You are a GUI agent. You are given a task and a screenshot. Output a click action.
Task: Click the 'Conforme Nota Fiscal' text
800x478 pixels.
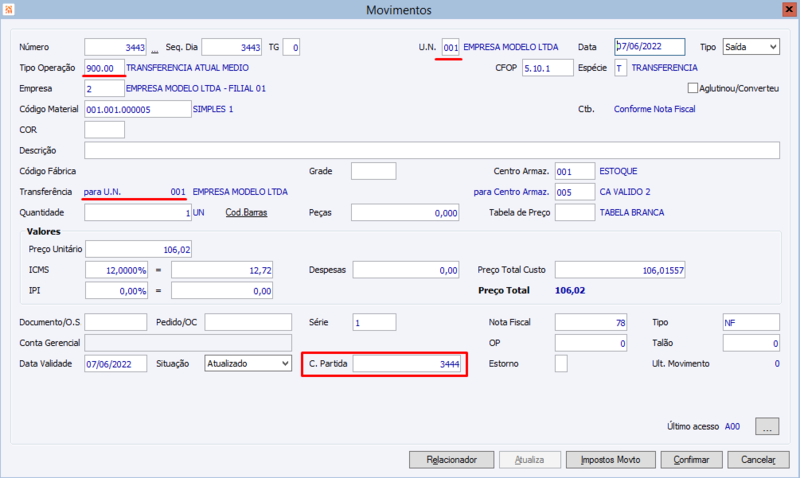pos(655,109)
